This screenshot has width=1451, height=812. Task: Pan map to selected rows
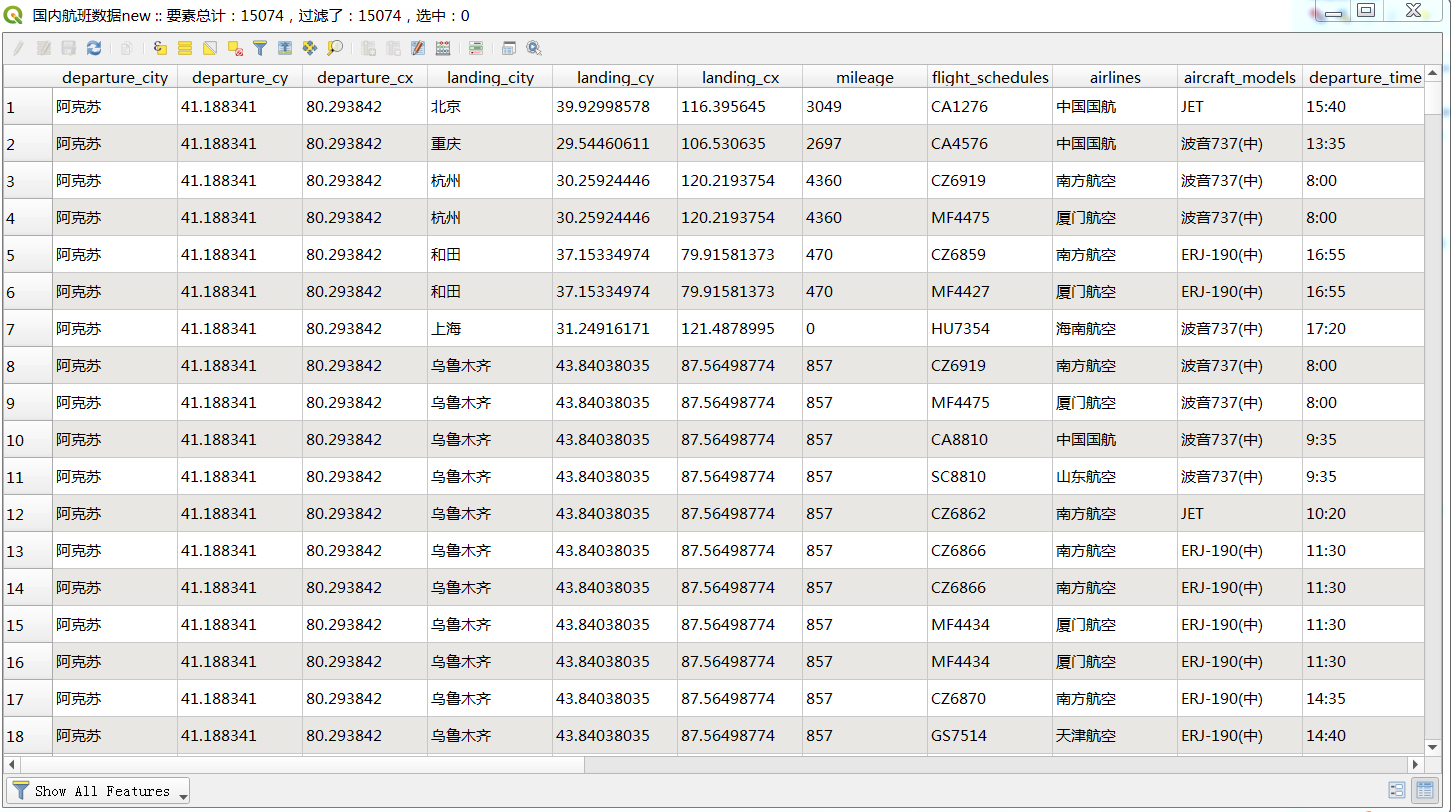pyautogui.click(x=310, y=48)
